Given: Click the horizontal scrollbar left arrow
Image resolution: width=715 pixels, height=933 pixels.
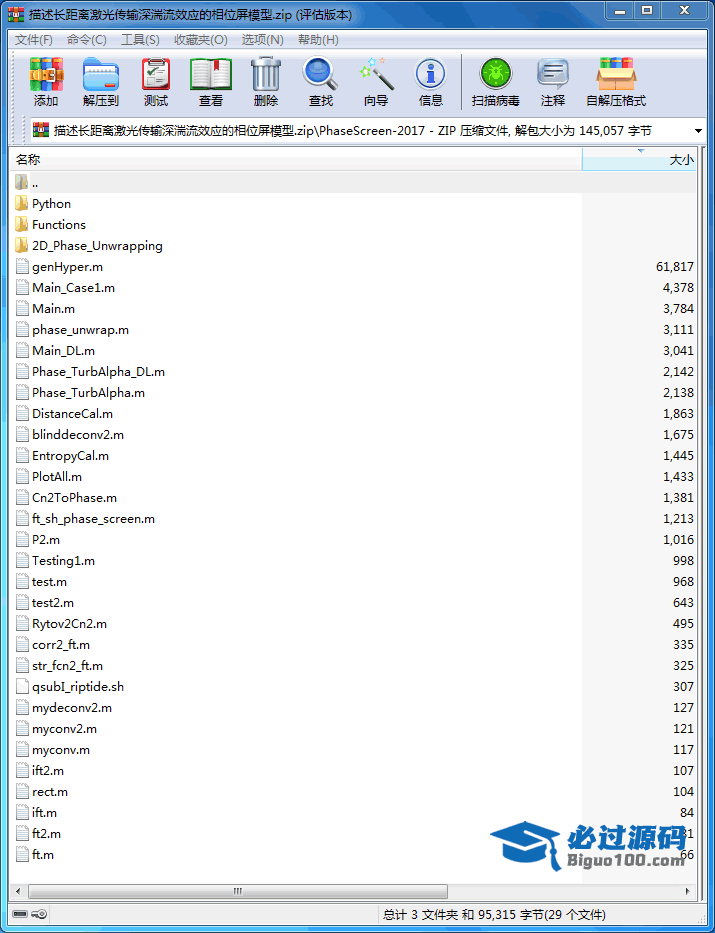Looking at the screenshot, I should click(18, 891).
